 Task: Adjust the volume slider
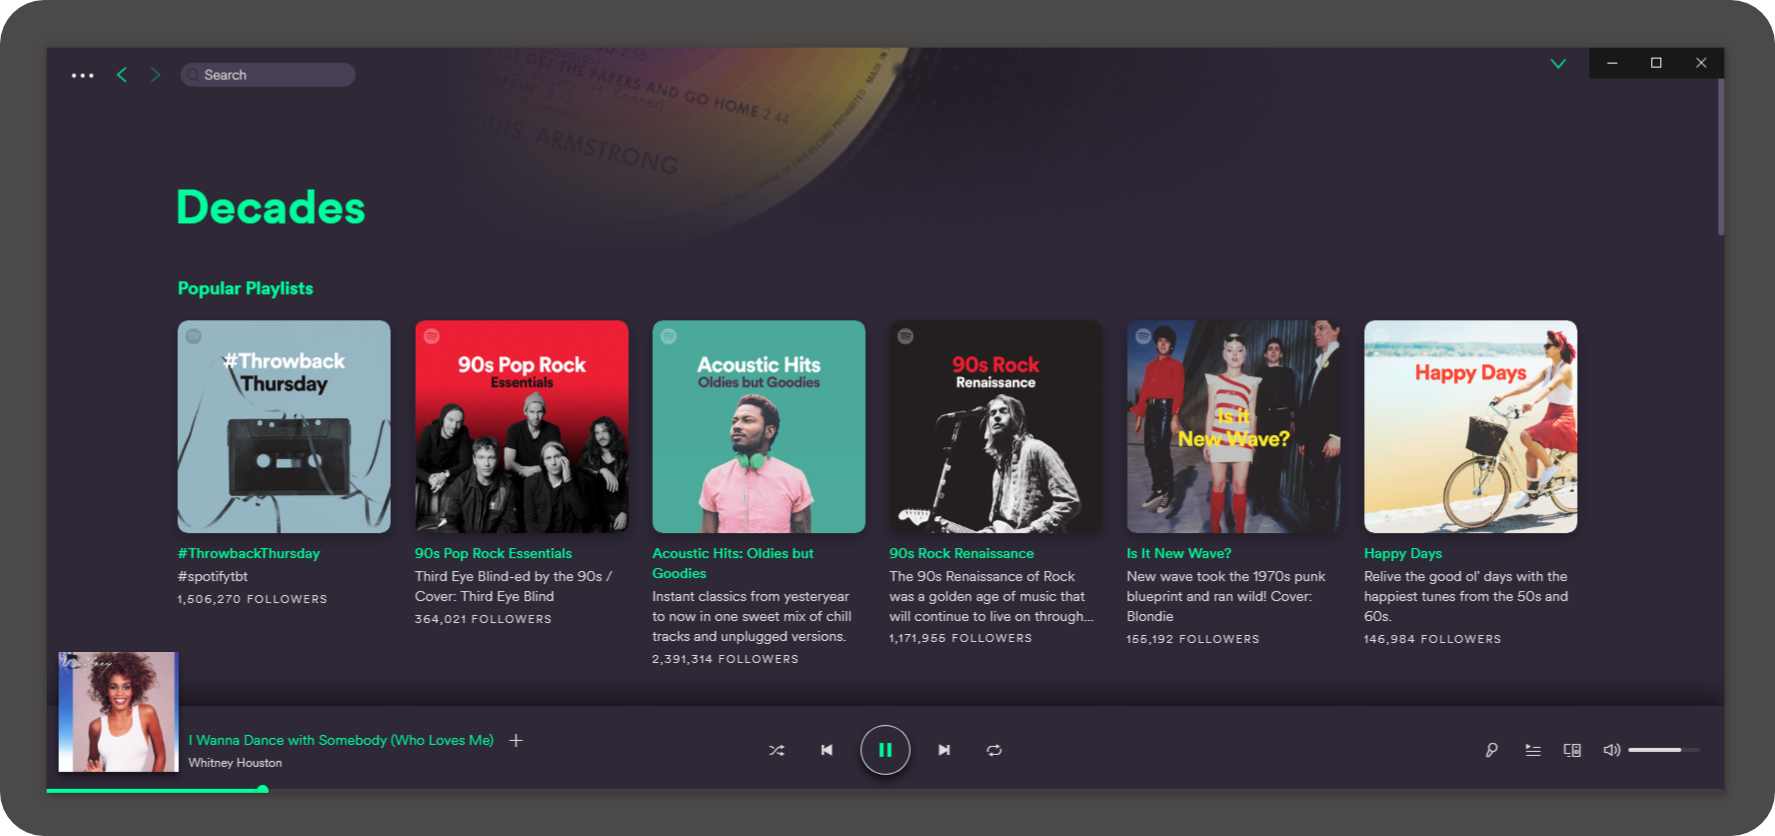pos(1663,750)
